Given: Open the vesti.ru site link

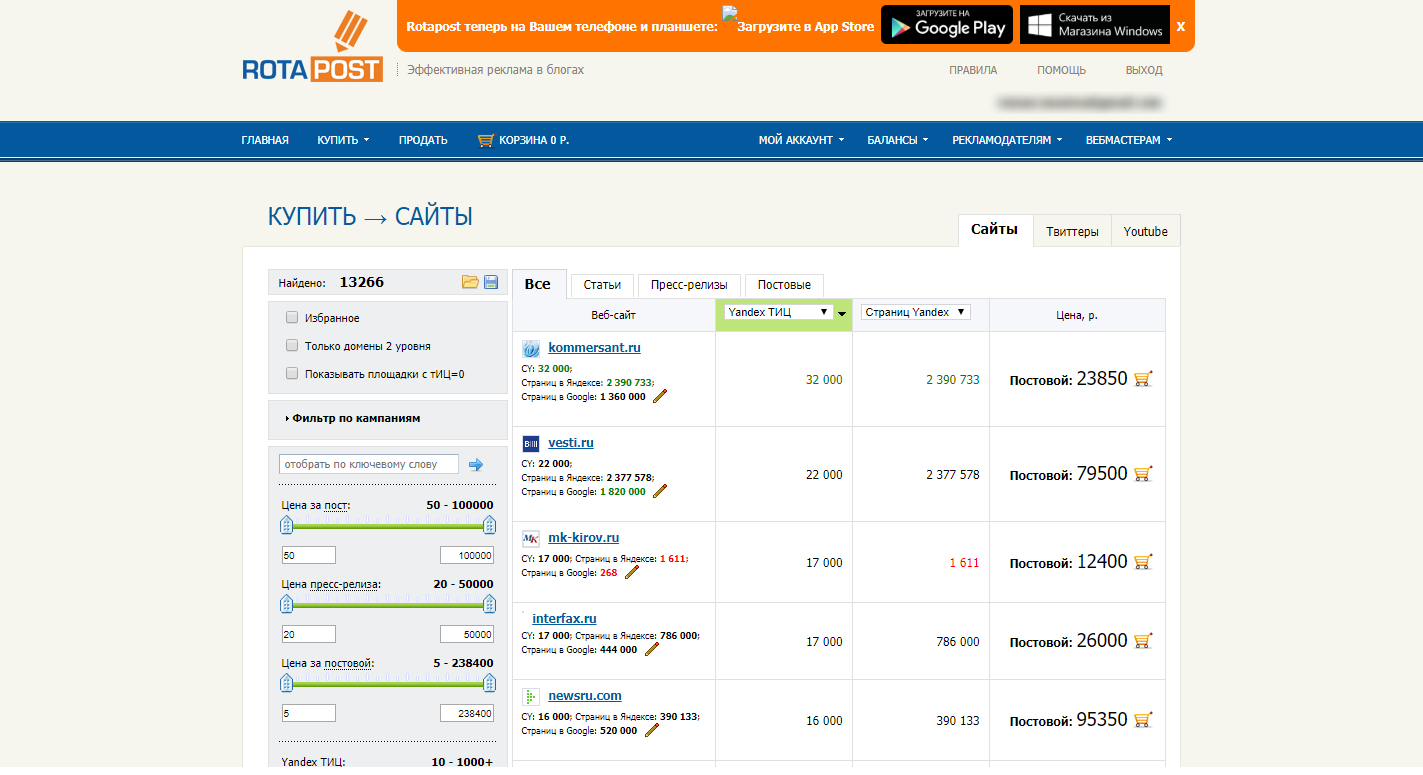Looking at the screenshot, I should pos(571,442).
